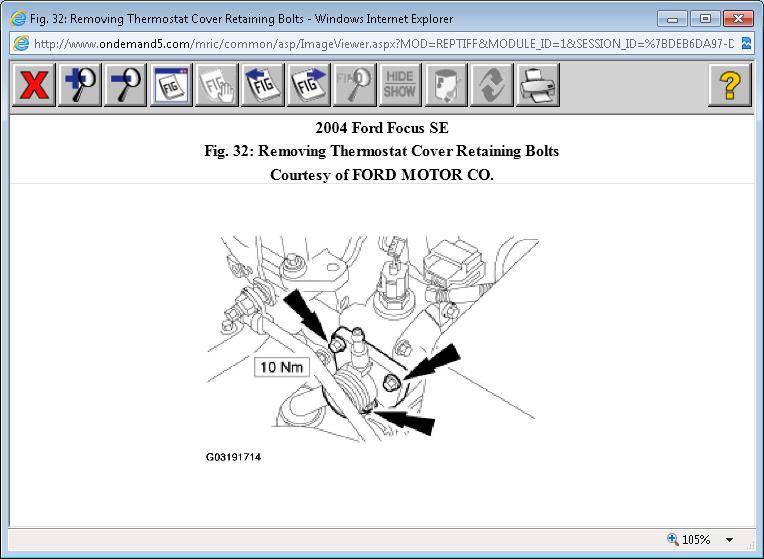Zoom in with the plus magnifier icon
Screen dimensions: 764x559
pyautogui.click(x=79, y=85)
